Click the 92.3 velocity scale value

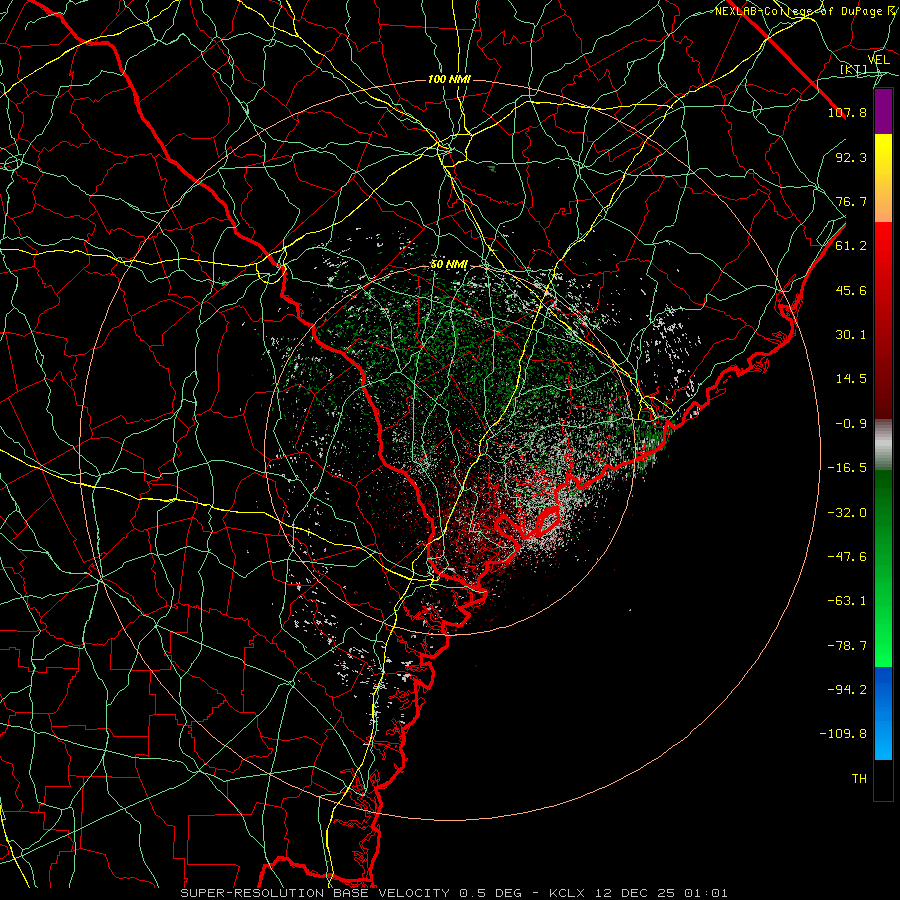point(851,157)
